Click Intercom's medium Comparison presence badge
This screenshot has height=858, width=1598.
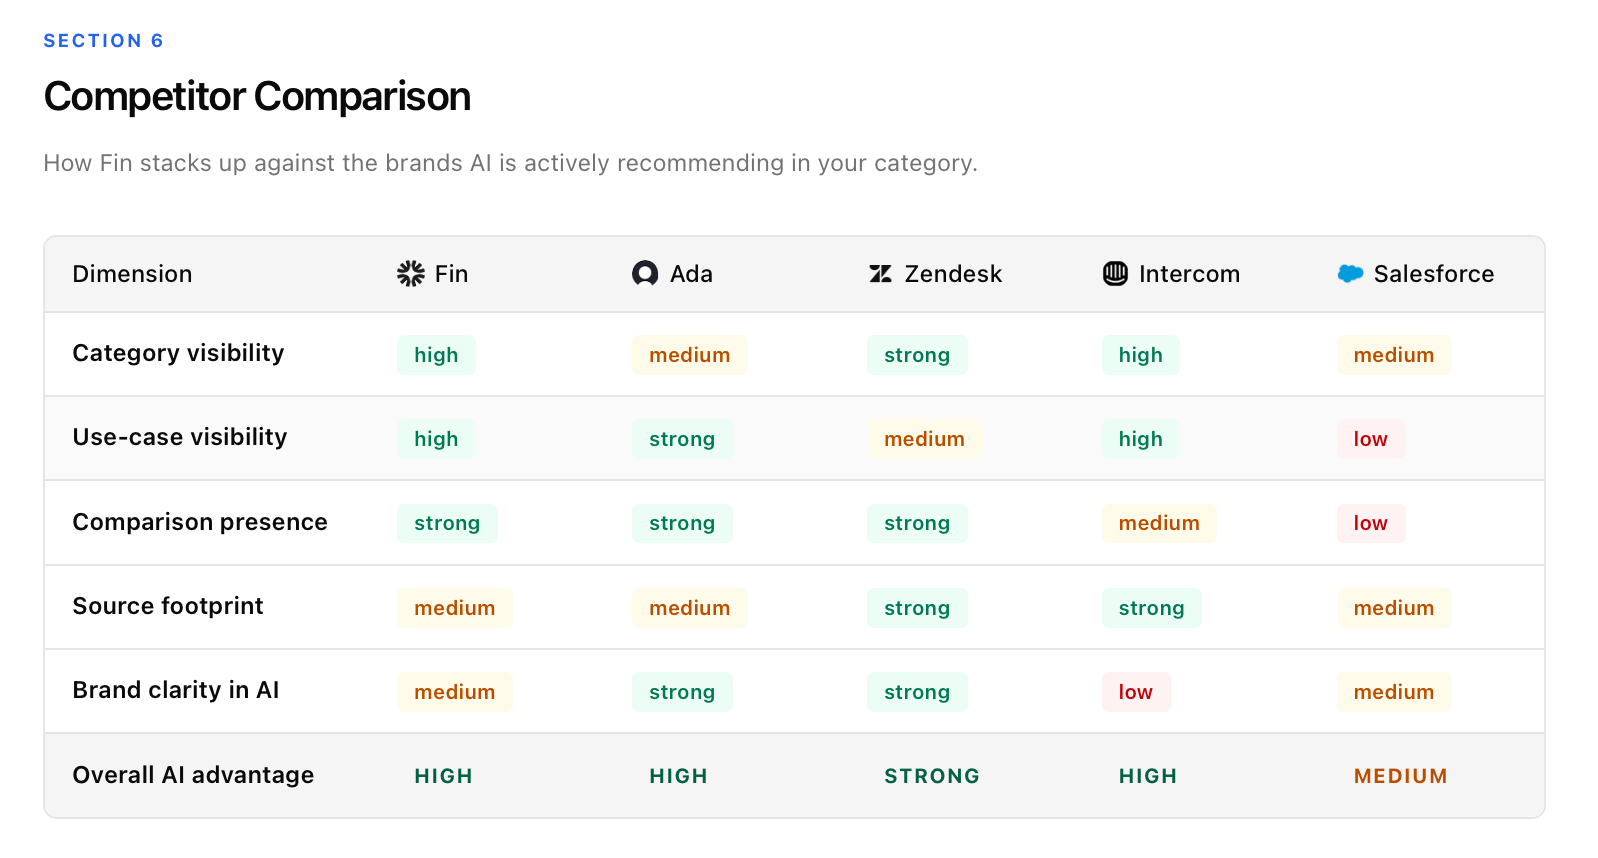click(1159, 523)
